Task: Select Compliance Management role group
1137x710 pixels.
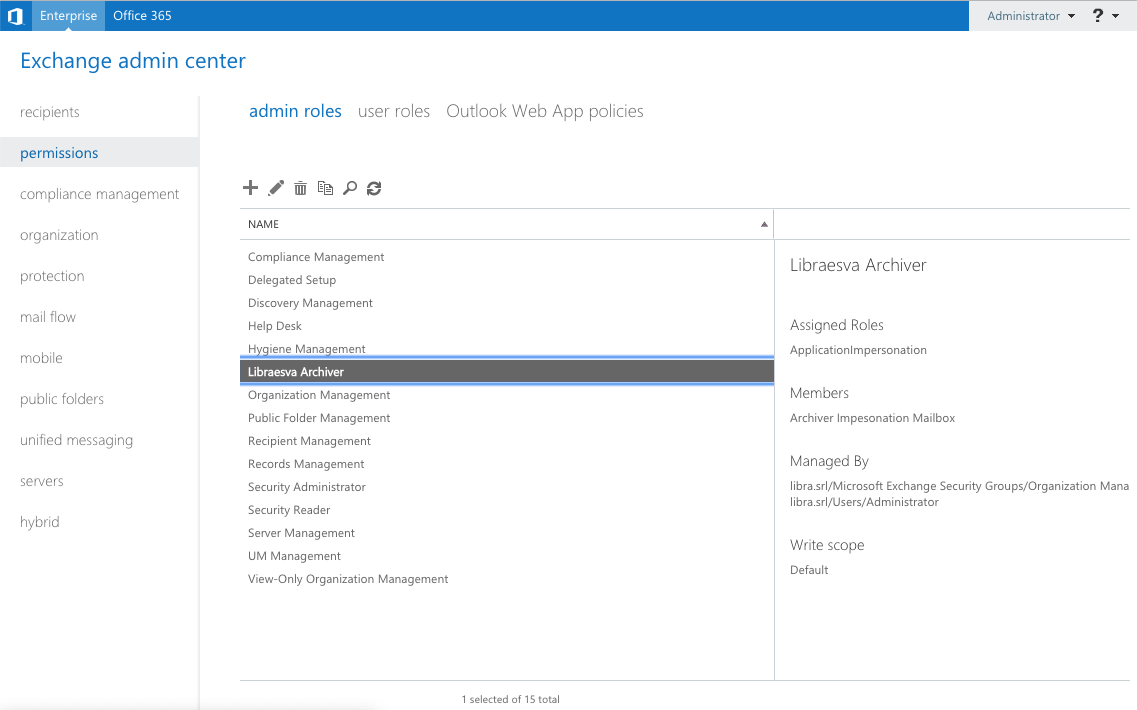Action: point(507,257)
